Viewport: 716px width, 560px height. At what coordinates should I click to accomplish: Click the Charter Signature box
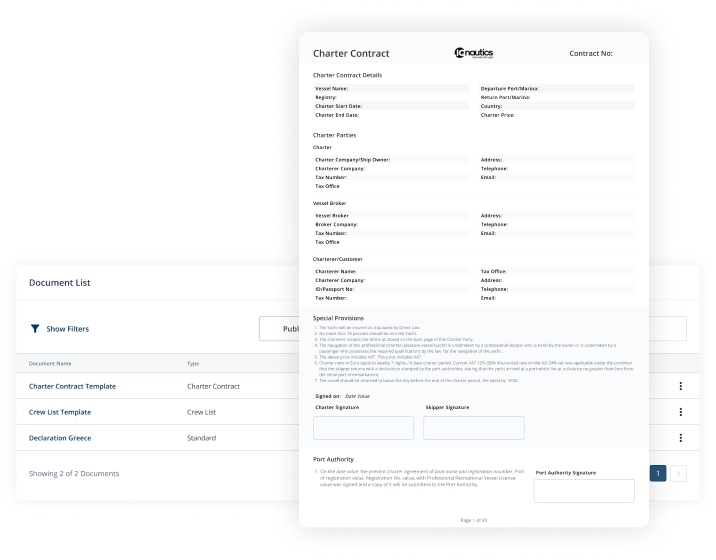[363, 428]
